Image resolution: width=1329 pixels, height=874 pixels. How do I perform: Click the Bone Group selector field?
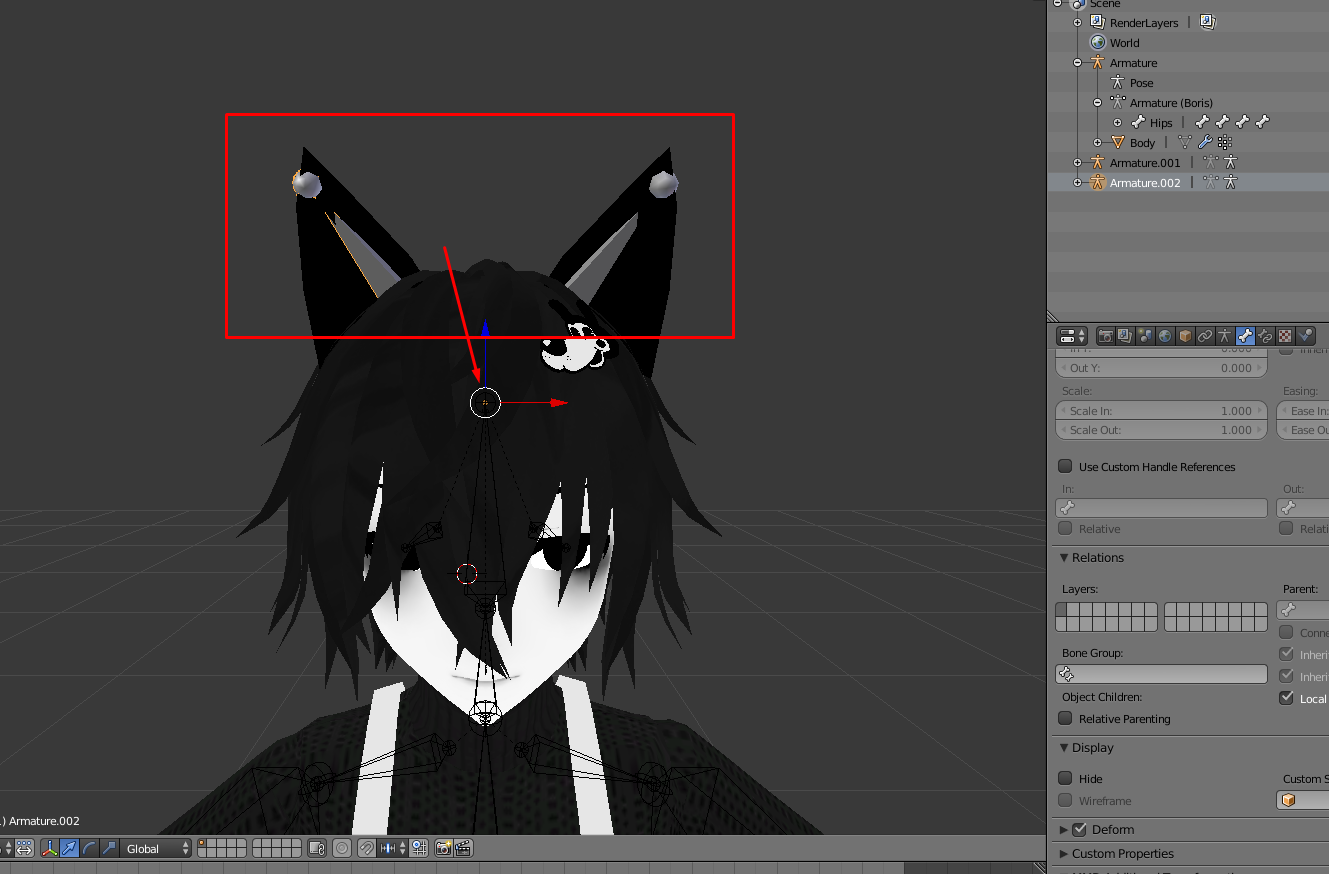click(1161, 674)
